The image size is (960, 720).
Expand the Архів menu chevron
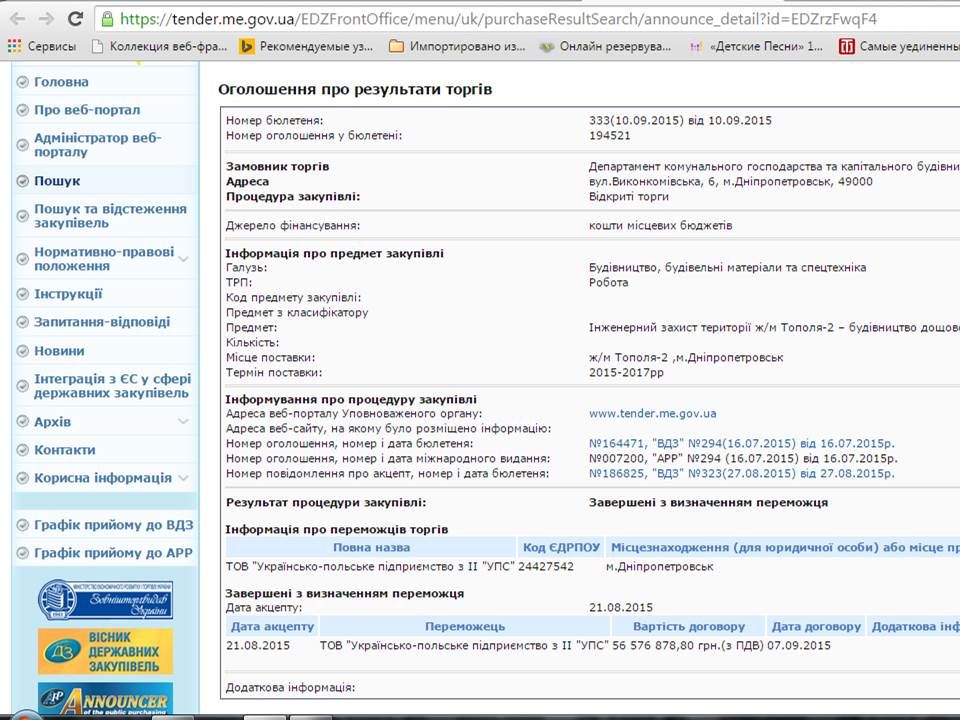(x=183, y=422)
